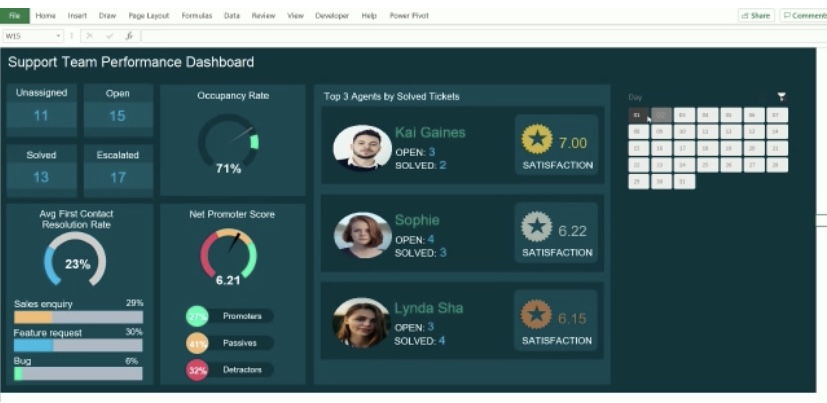Click the 6.21 promoter score value
The image size is (827, 403).
point(228,281)
